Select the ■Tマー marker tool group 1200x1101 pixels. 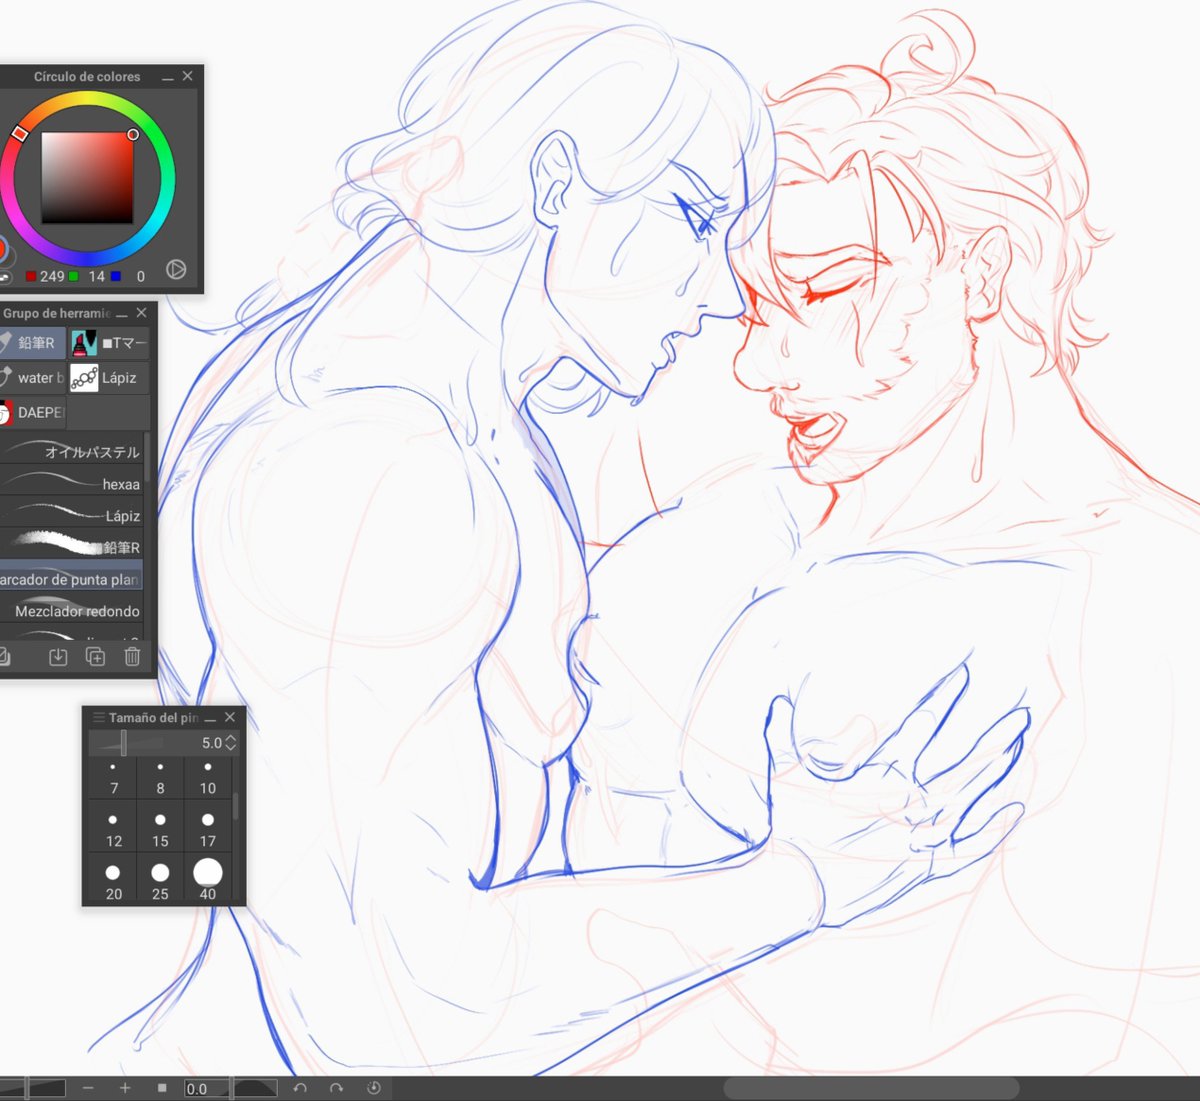109,343
